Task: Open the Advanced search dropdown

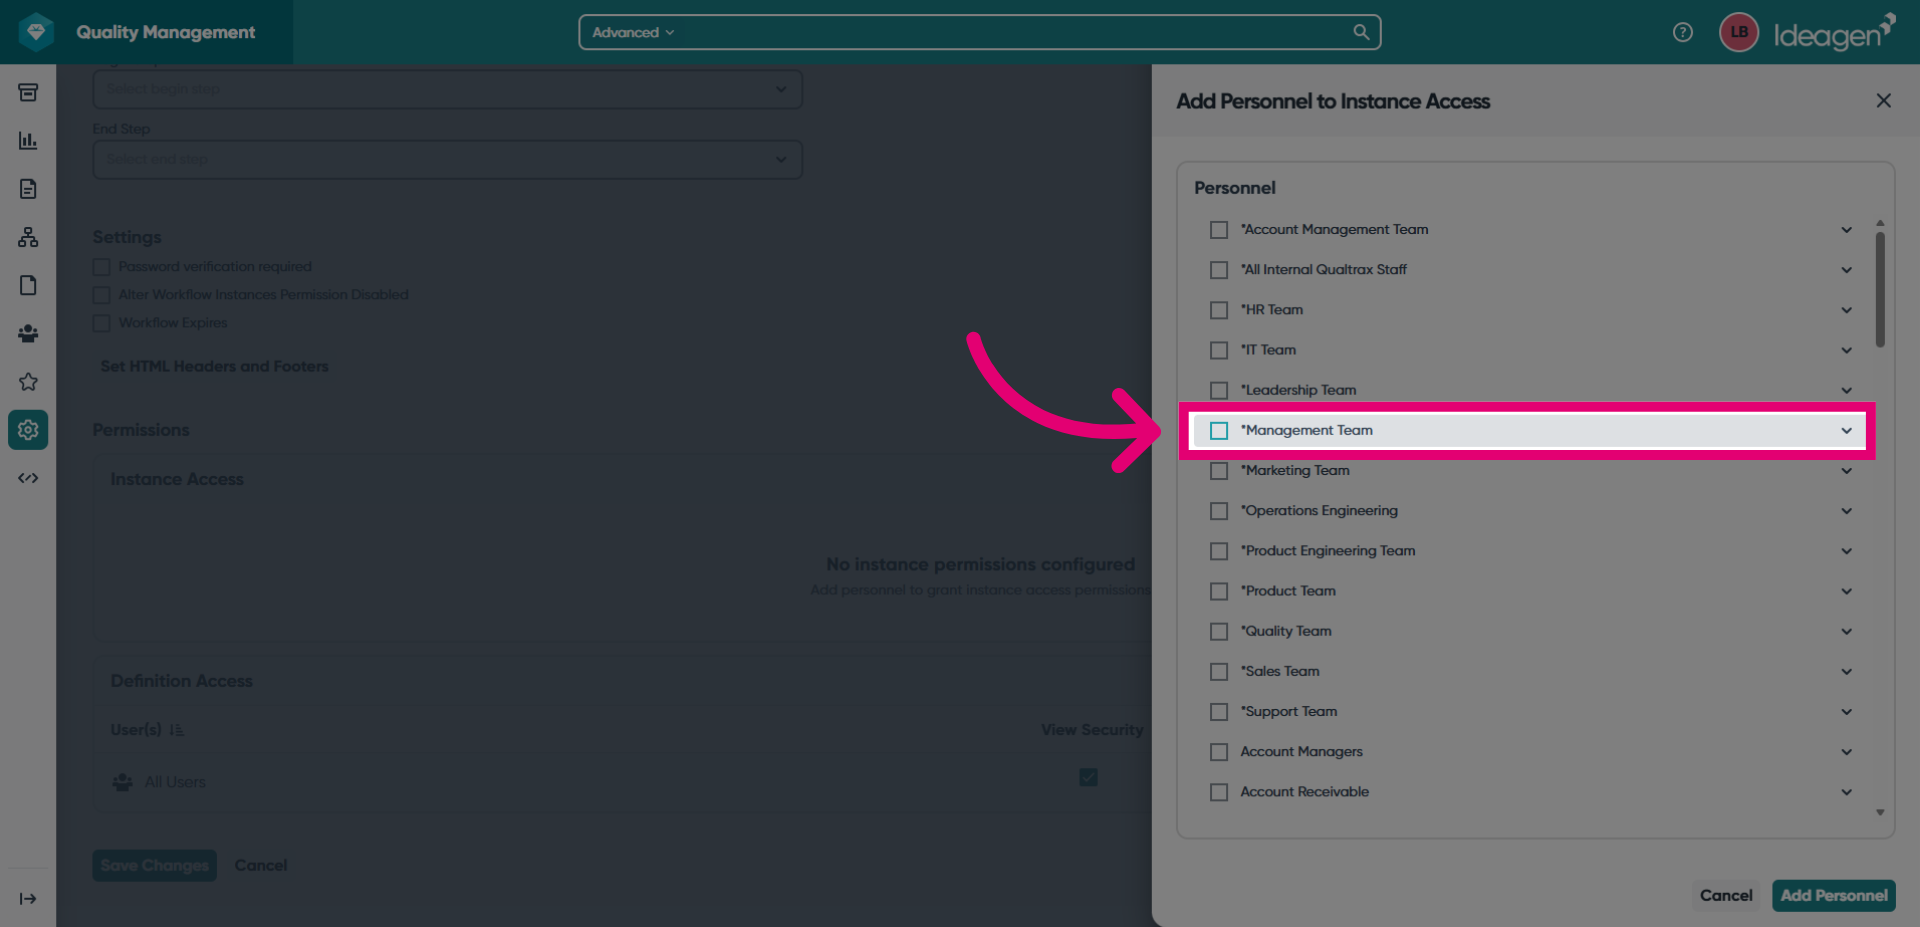Action: coord(633,32)
